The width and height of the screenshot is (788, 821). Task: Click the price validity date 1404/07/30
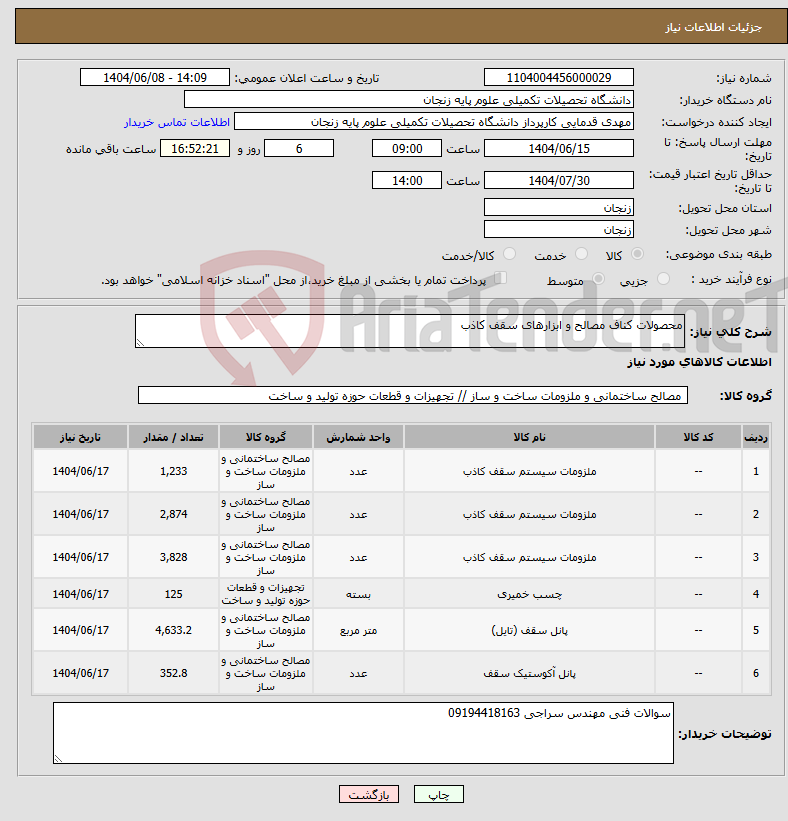pyautogui.click(x=559, y=180)
